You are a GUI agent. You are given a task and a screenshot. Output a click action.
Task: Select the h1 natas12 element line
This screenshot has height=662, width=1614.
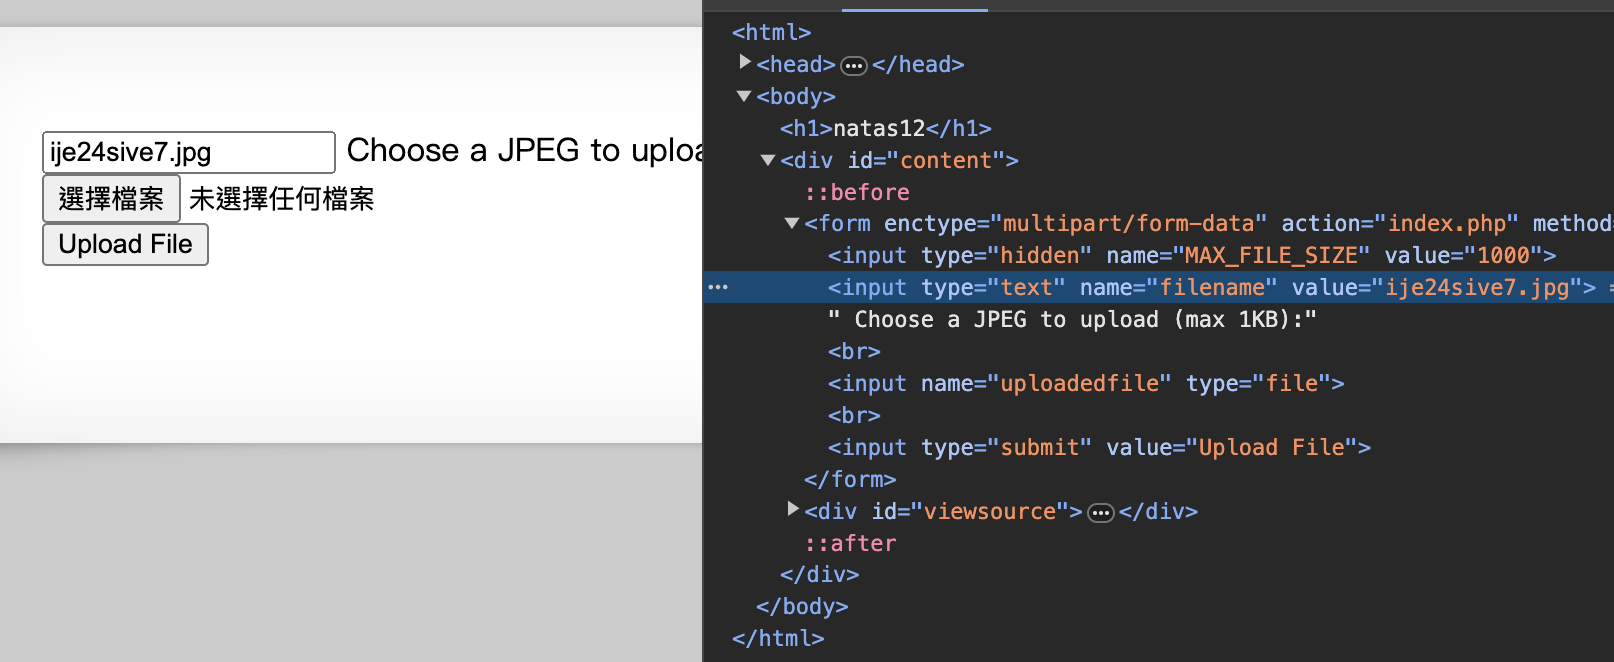[x=885, y=128]
